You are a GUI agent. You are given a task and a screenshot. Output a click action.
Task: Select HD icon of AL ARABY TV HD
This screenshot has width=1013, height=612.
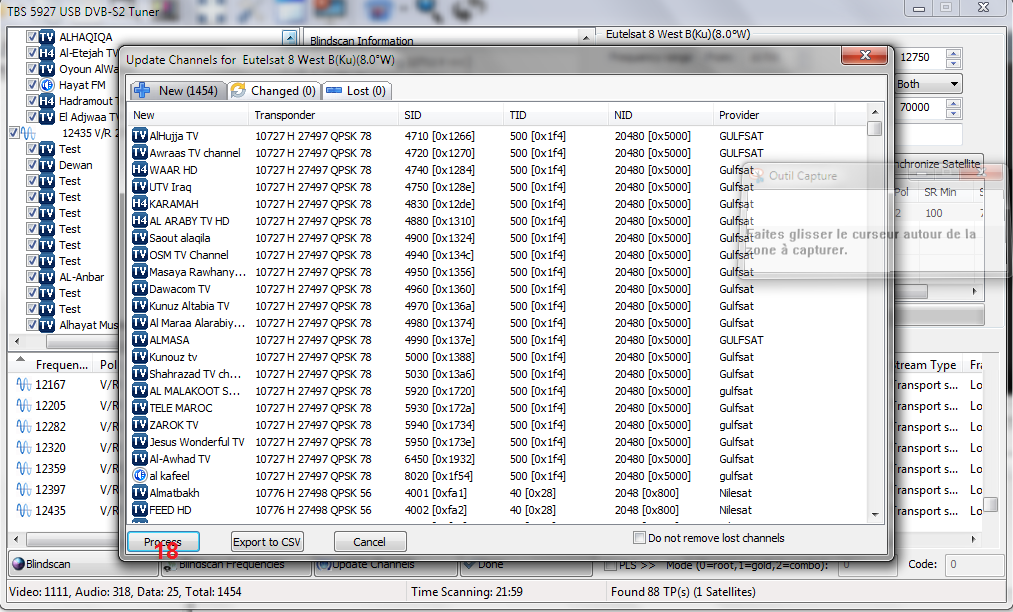(x=140, y=220)
